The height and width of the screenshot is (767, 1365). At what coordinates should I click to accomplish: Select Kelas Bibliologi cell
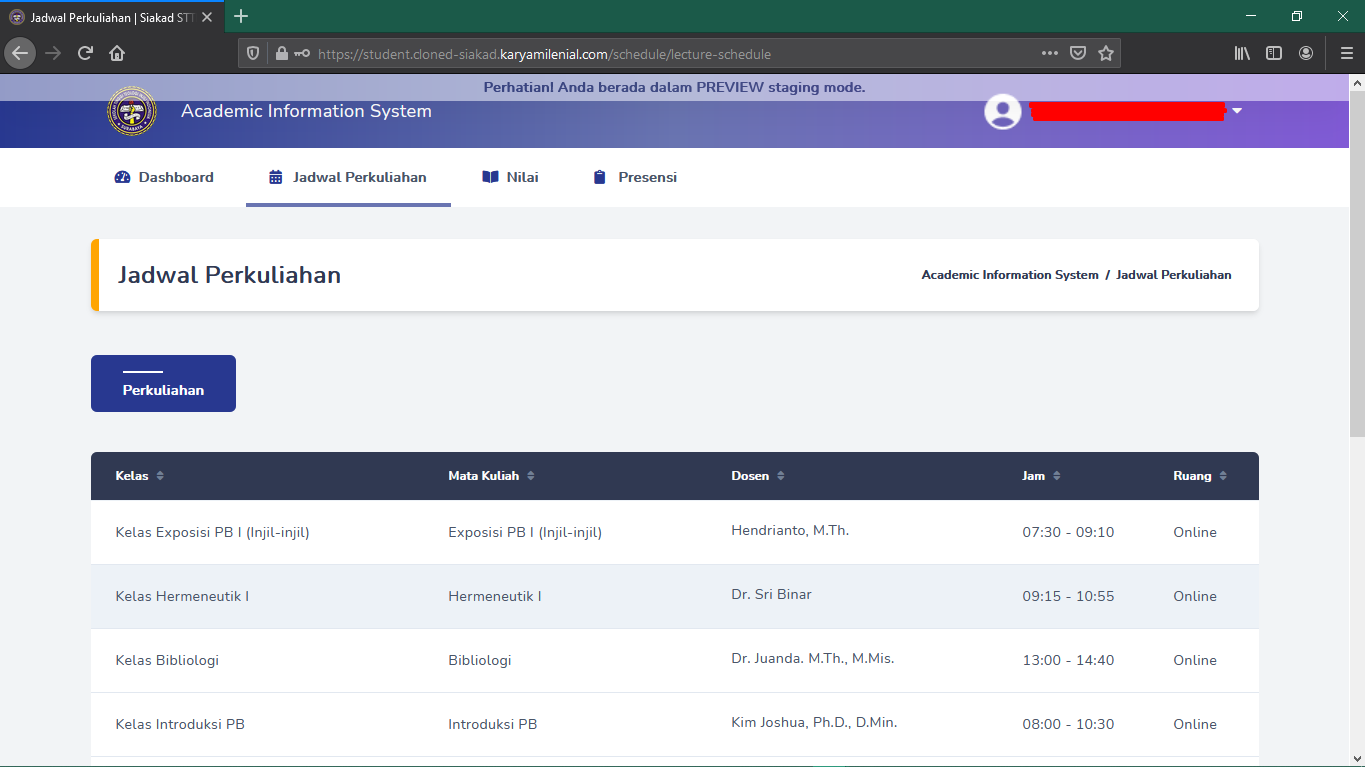tap(167, 661)
